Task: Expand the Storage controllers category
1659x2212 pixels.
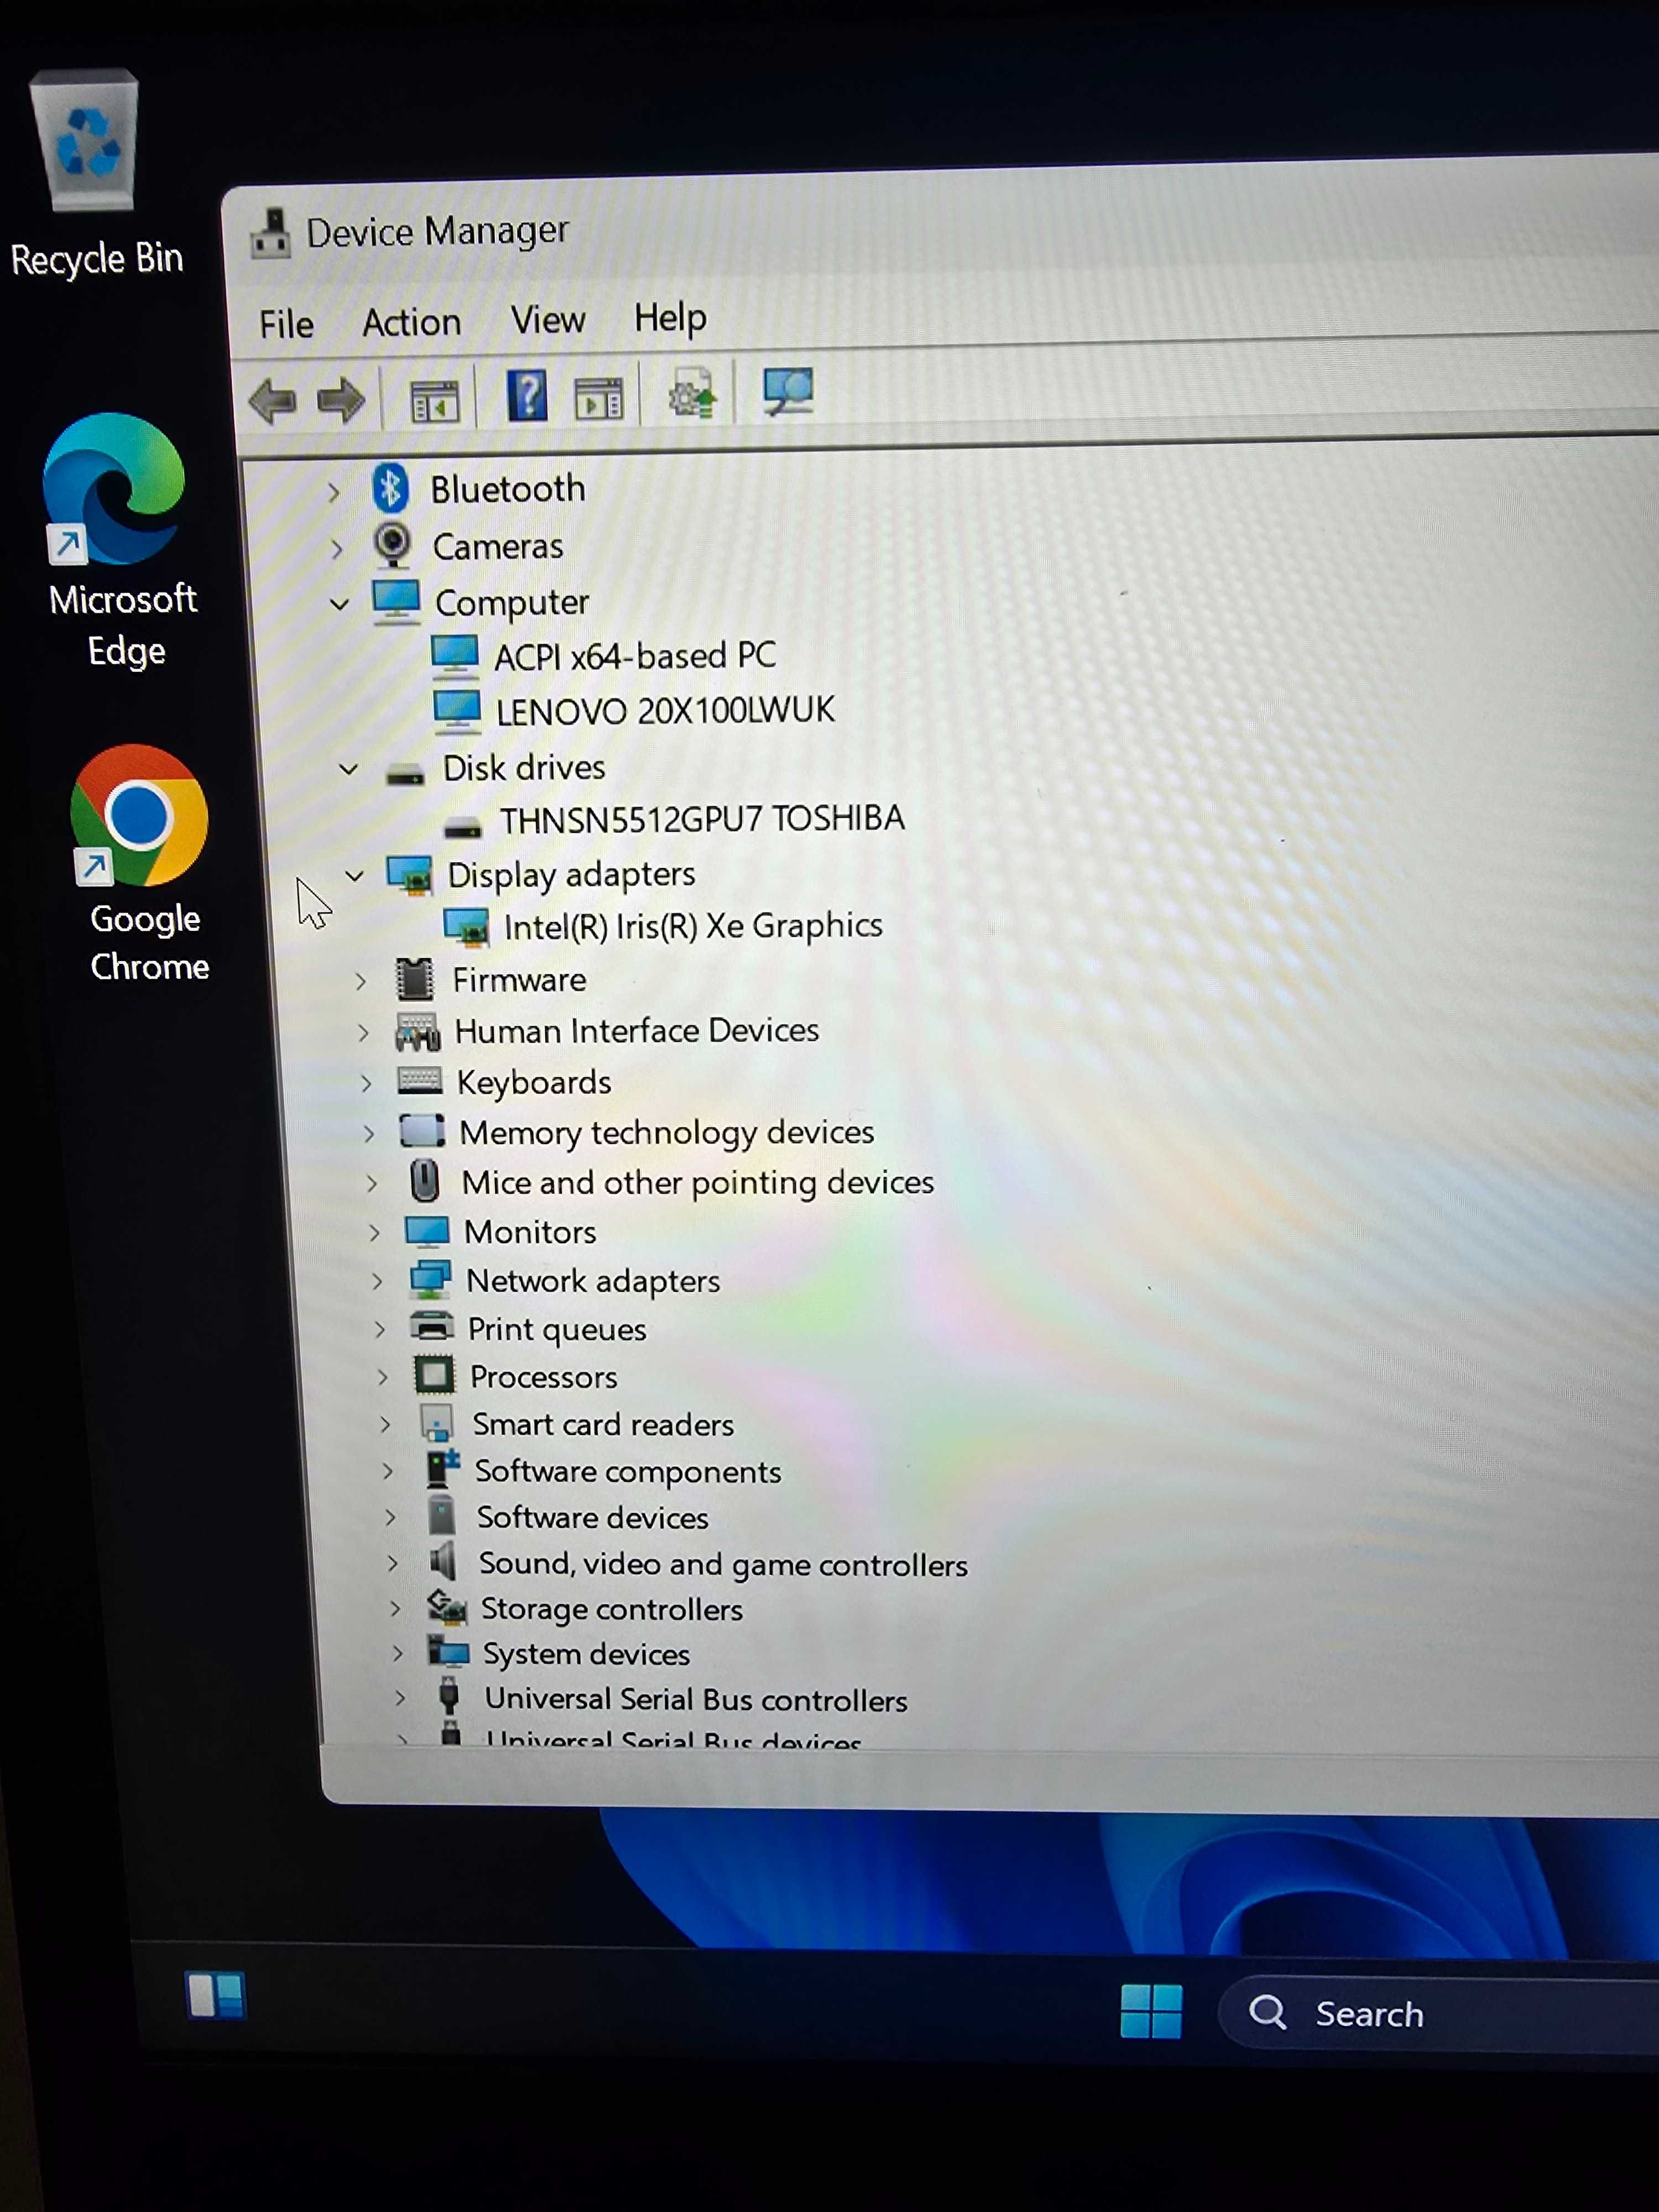Action: coord(396,1608)
